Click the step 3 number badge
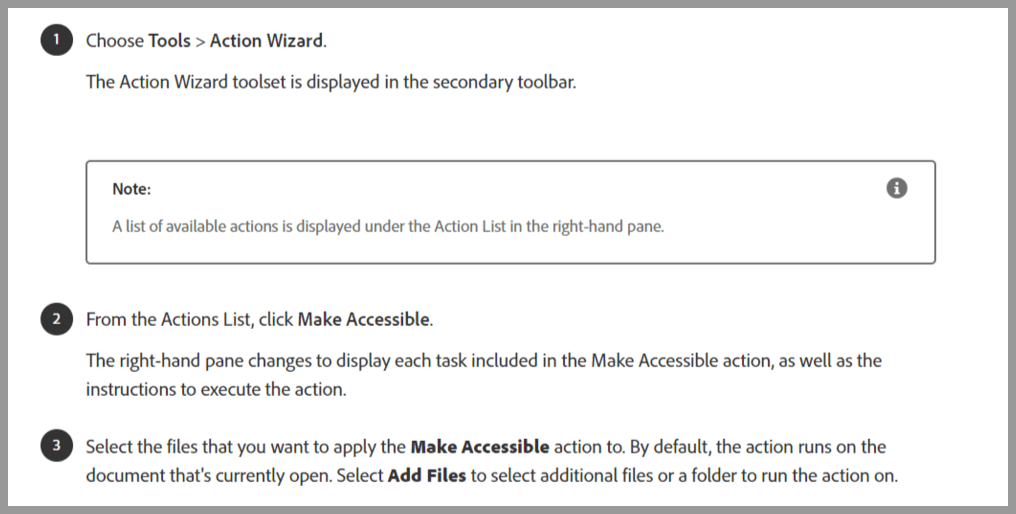The image size is (1016, 514). [56, 446]
